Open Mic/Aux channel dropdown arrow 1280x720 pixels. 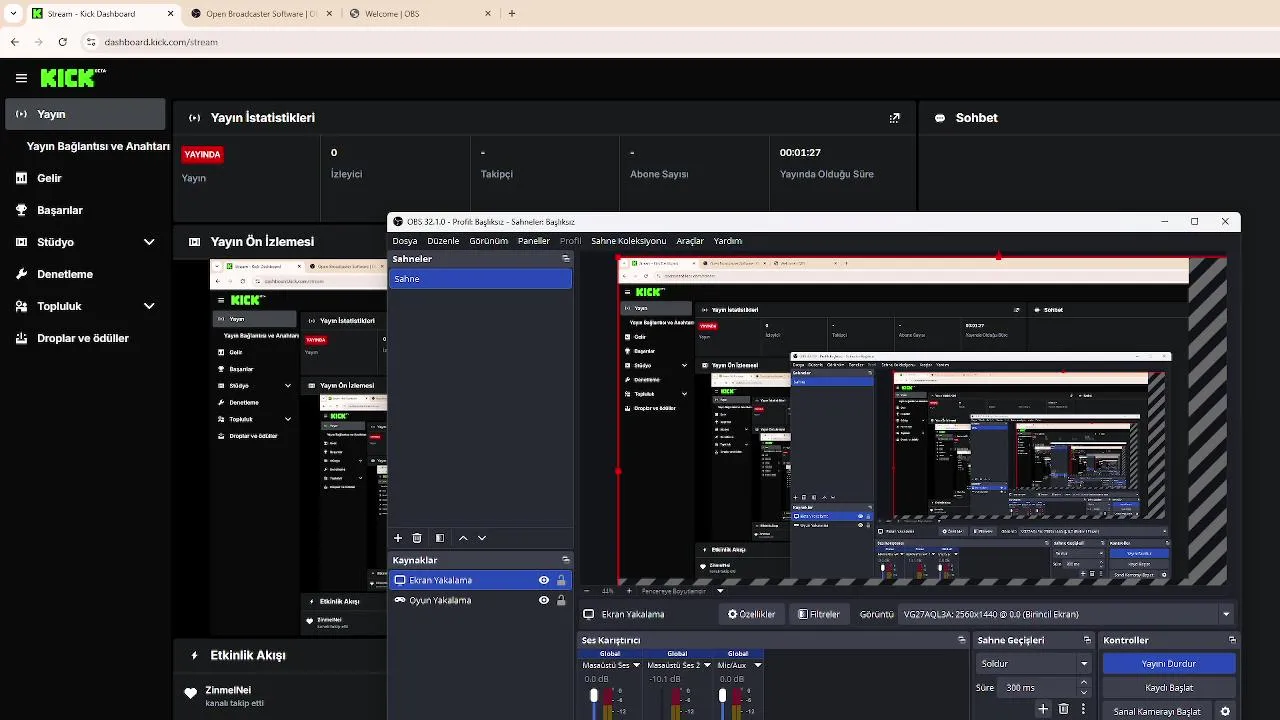coord(757,665)
